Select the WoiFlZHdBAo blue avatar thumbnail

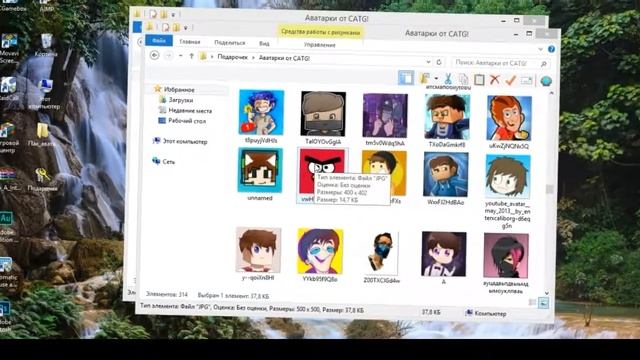point(446,174)
